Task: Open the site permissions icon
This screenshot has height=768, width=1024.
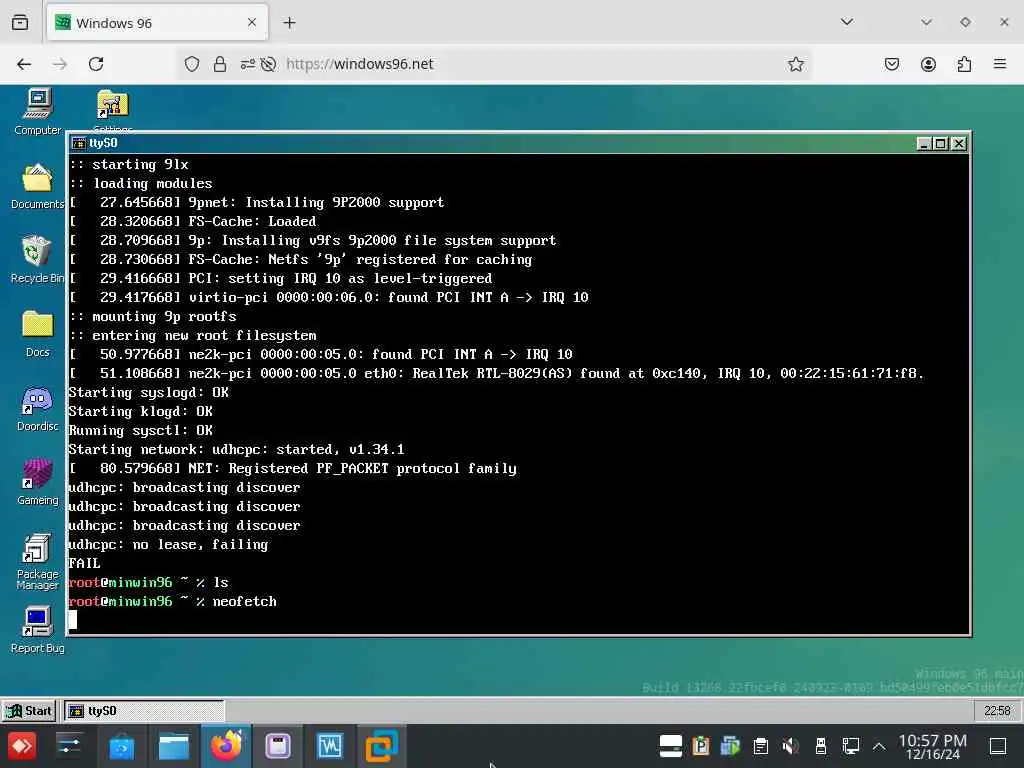Action: point(248,64)
